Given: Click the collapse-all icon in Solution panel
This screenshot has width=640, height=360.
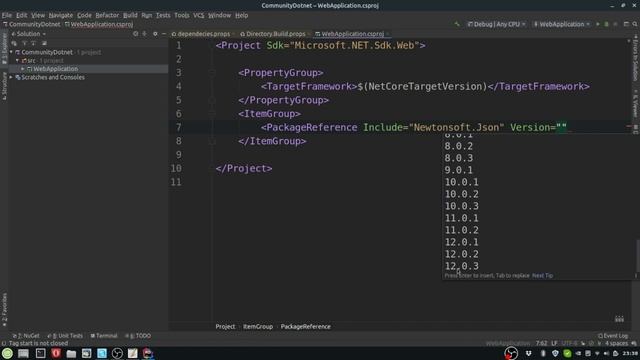Looking at the screenshot, I should tap(144, 34).
